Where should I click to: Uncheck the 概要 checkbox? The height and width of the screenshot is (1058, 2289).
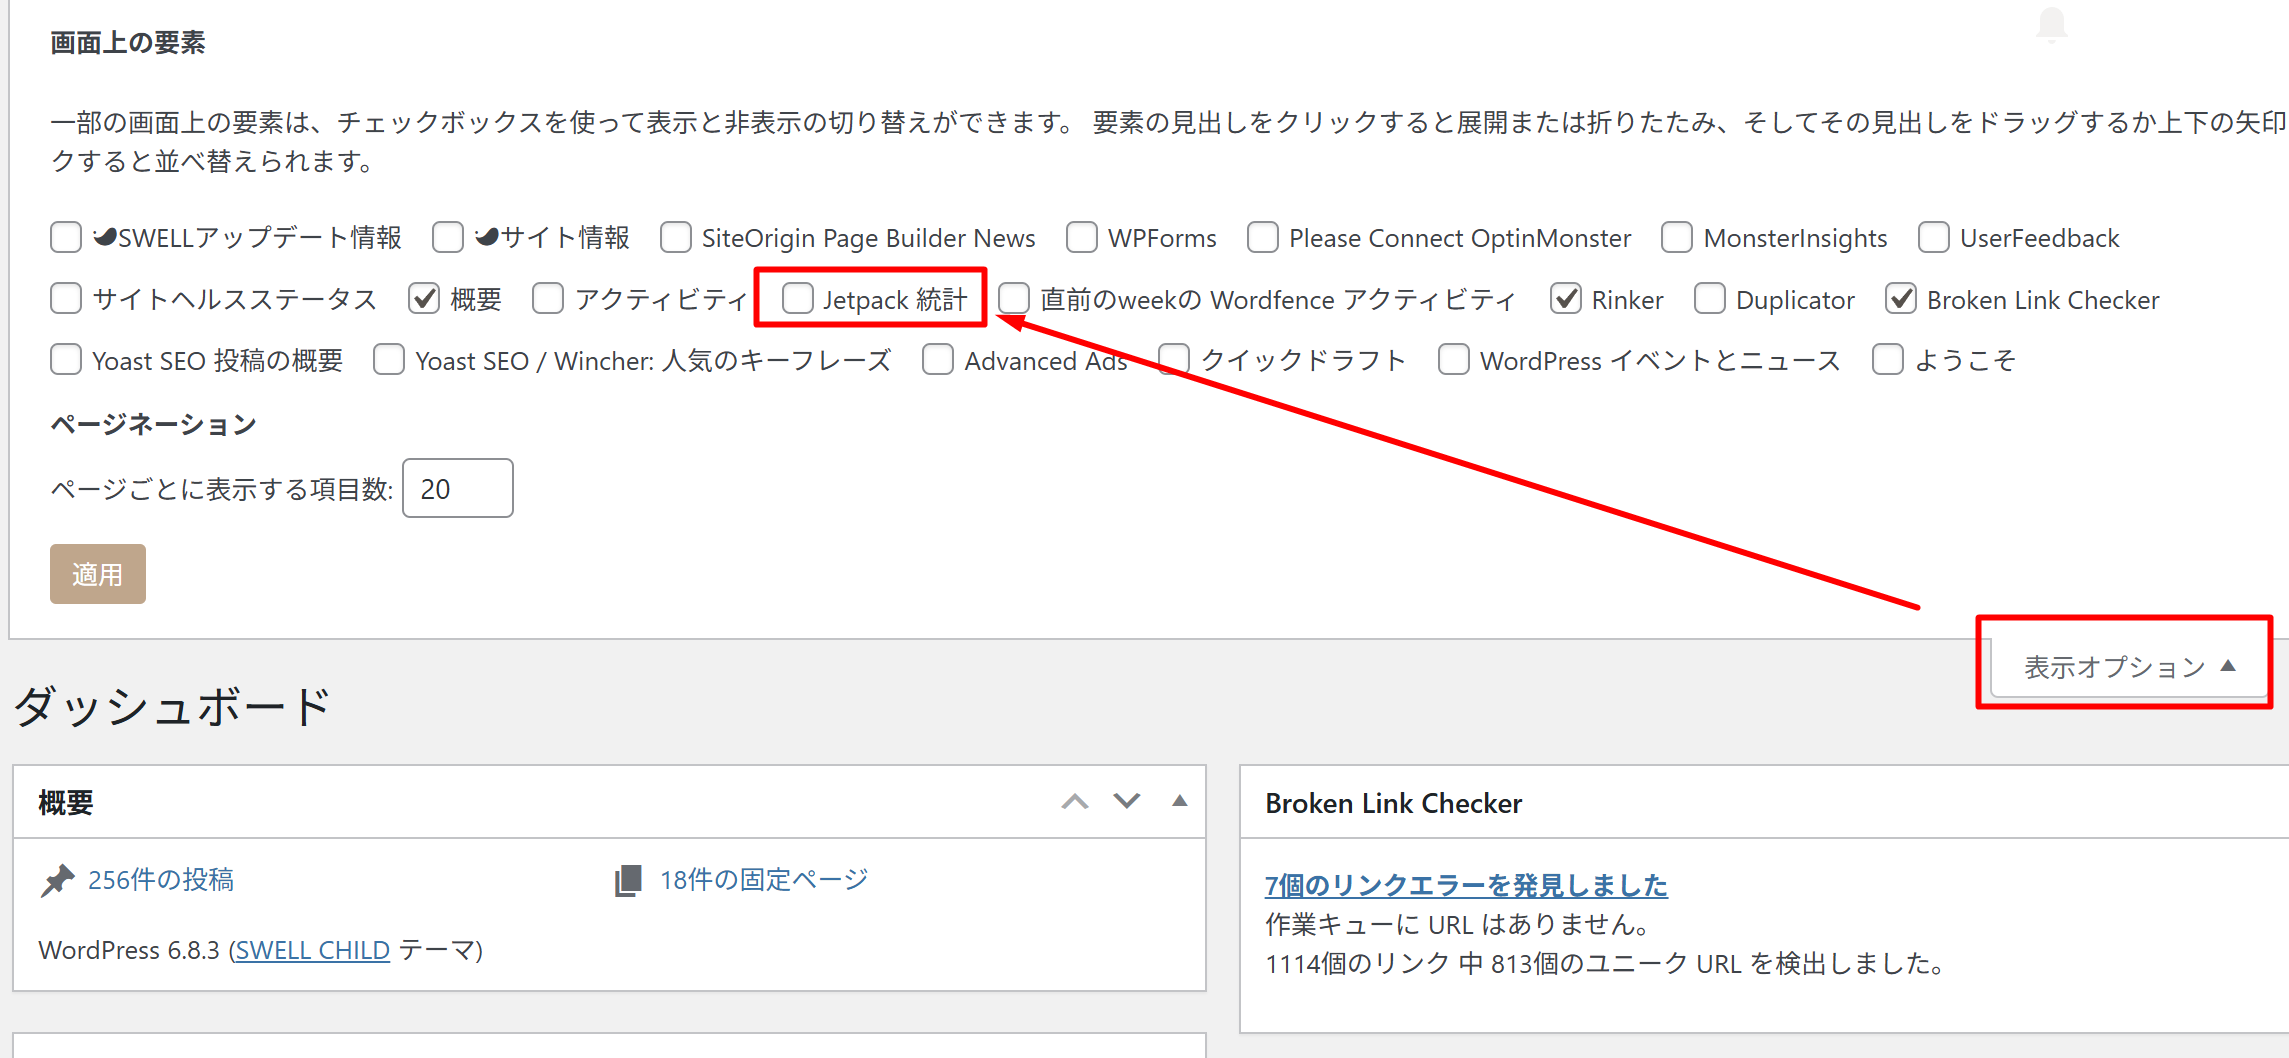tap(425, 299)
